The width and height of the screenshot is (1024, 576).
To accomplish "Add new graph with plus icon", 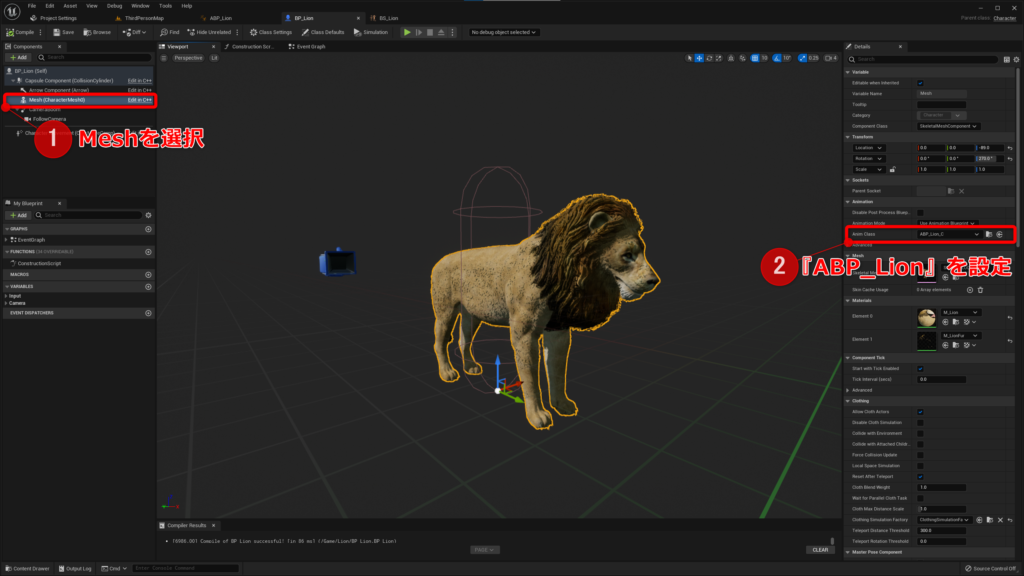I will click(148, 229).
